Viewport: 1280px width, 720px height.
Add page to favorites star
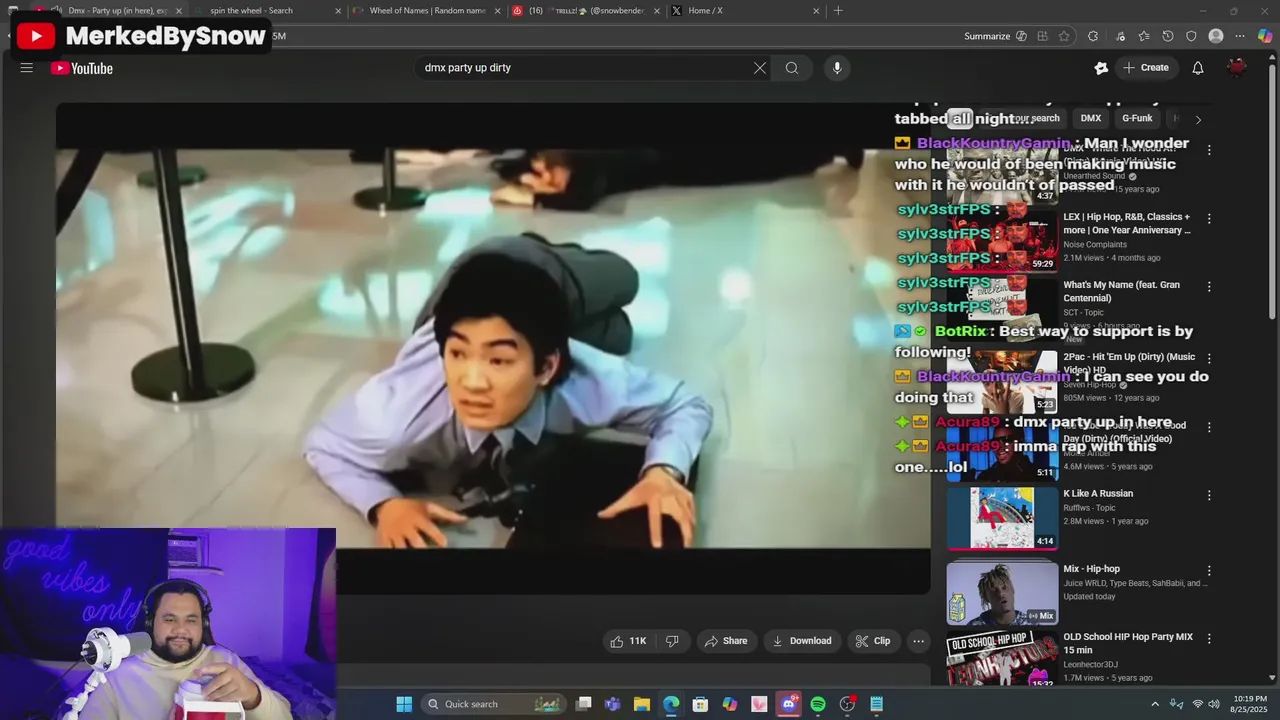pos(1064,36)
